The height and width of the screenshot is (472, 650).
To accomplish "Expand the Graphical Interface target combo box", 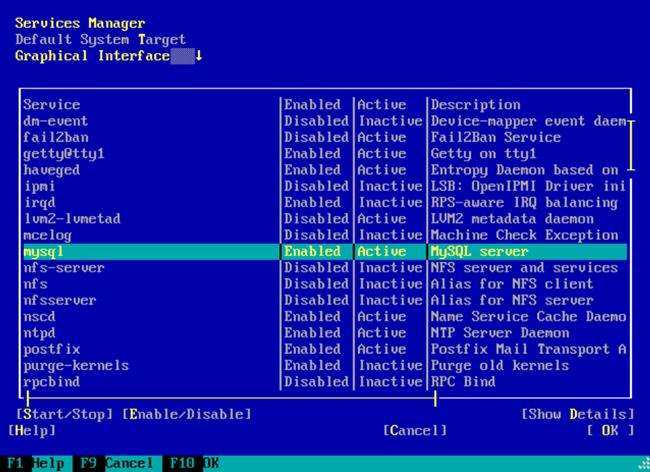I will 108,56.
